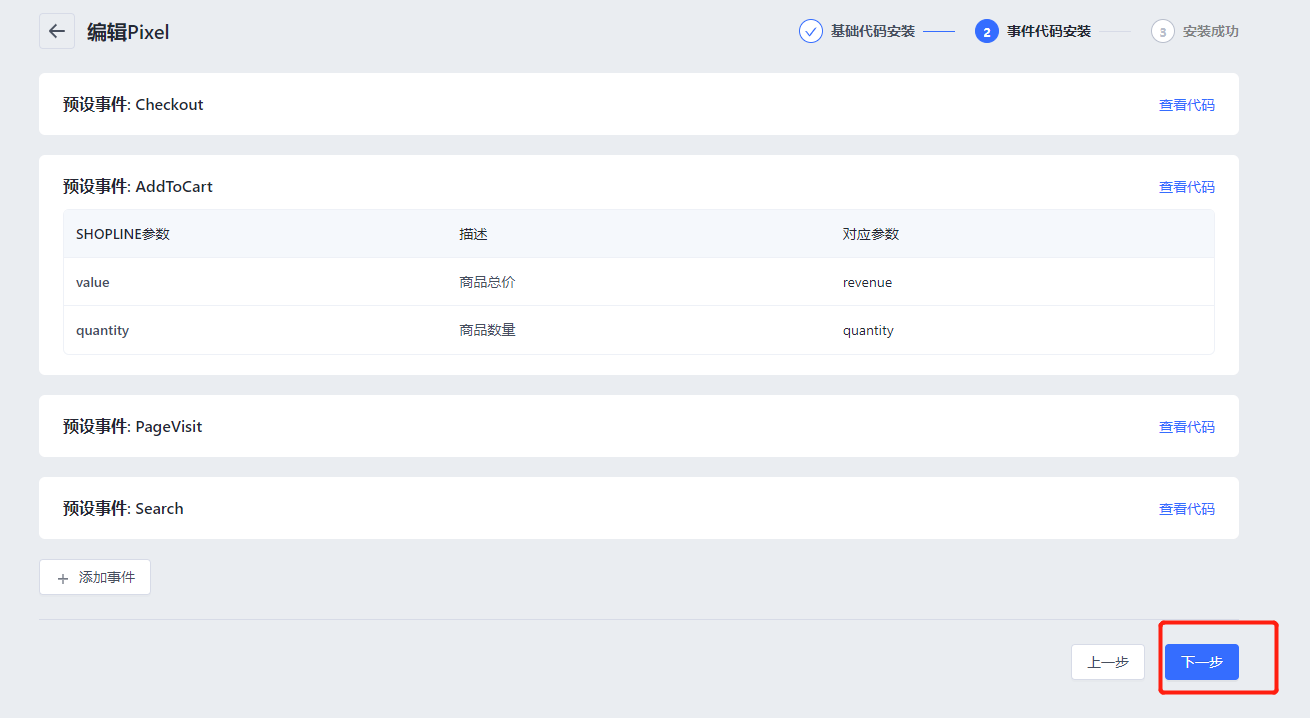Expand the 预设事件: PageVisit card
1310x718 pixels.
(132, 427)
